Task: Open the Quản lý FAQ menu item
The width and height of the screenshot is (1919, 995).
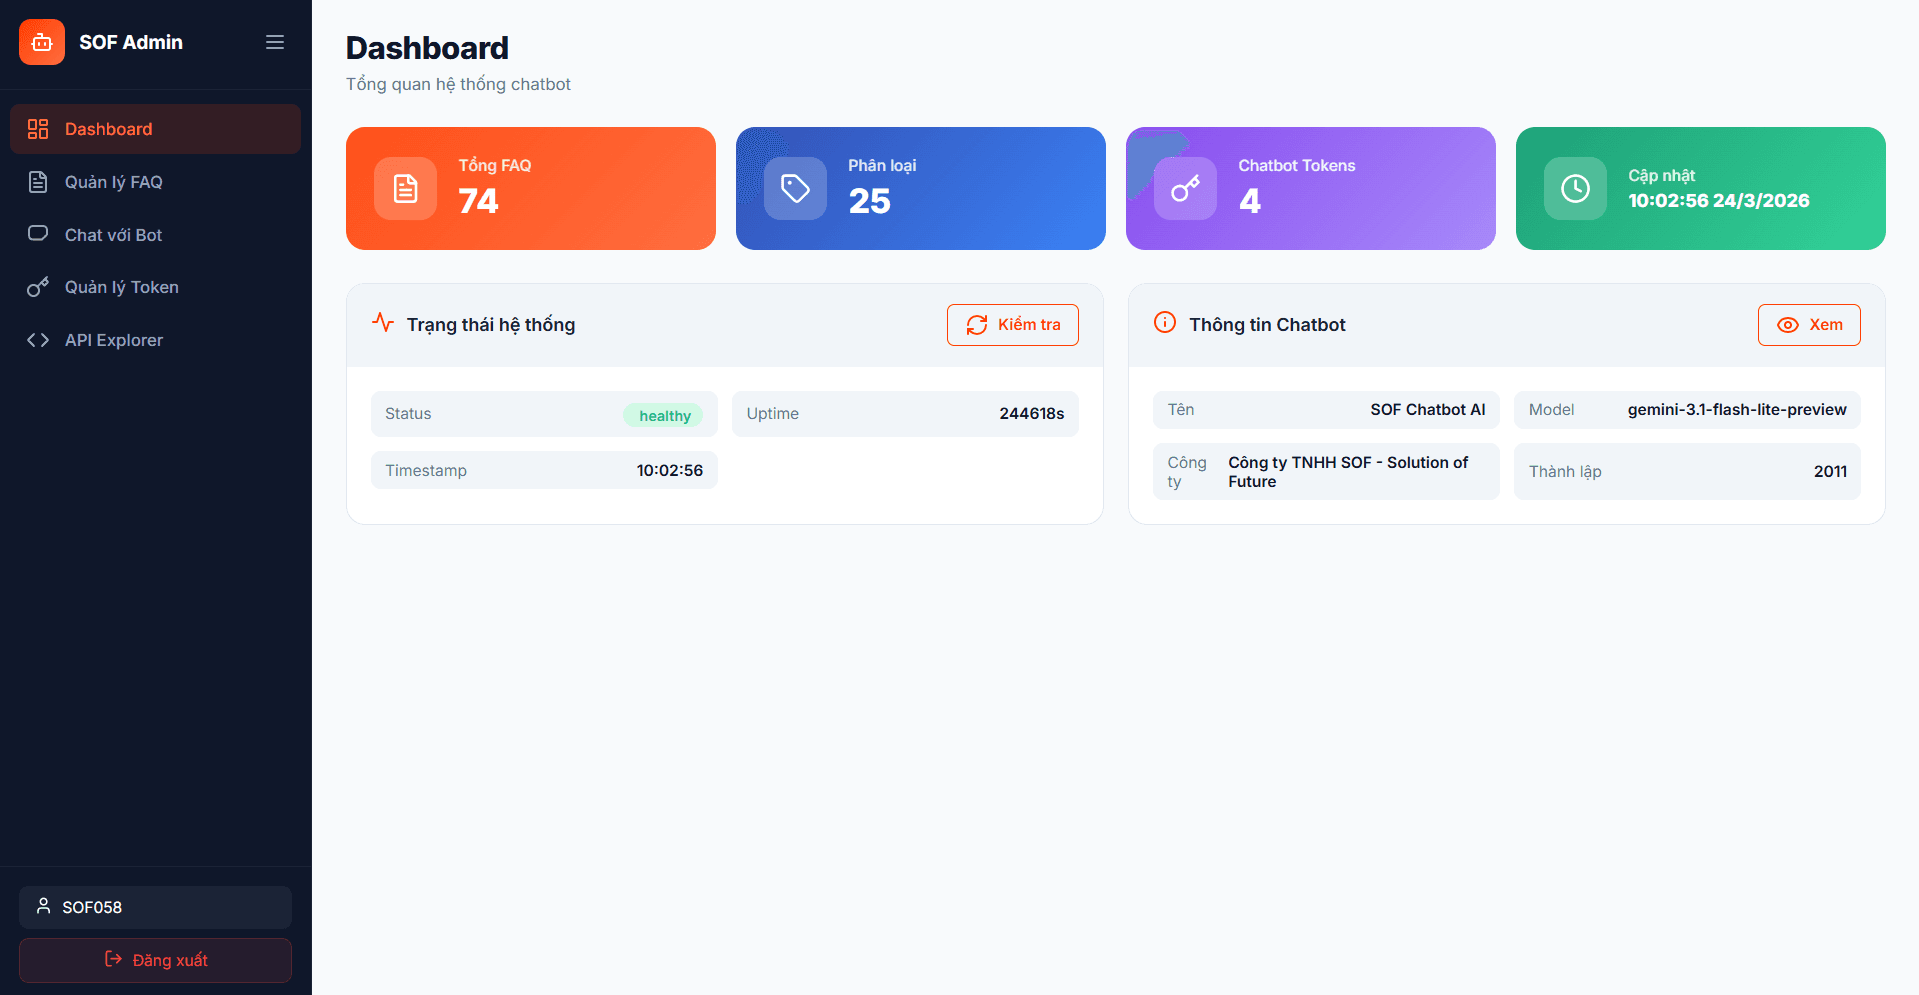Action: 113,182
